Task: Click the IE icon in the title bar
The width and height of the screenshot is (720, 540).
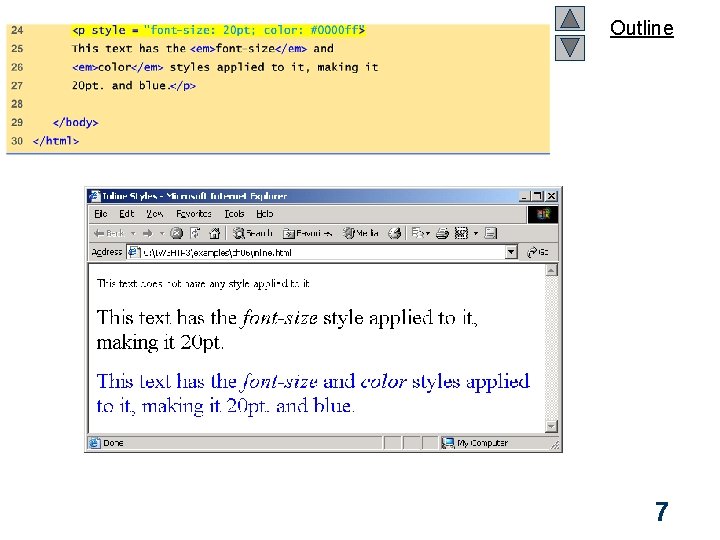Action: click(x=95, y=196)
